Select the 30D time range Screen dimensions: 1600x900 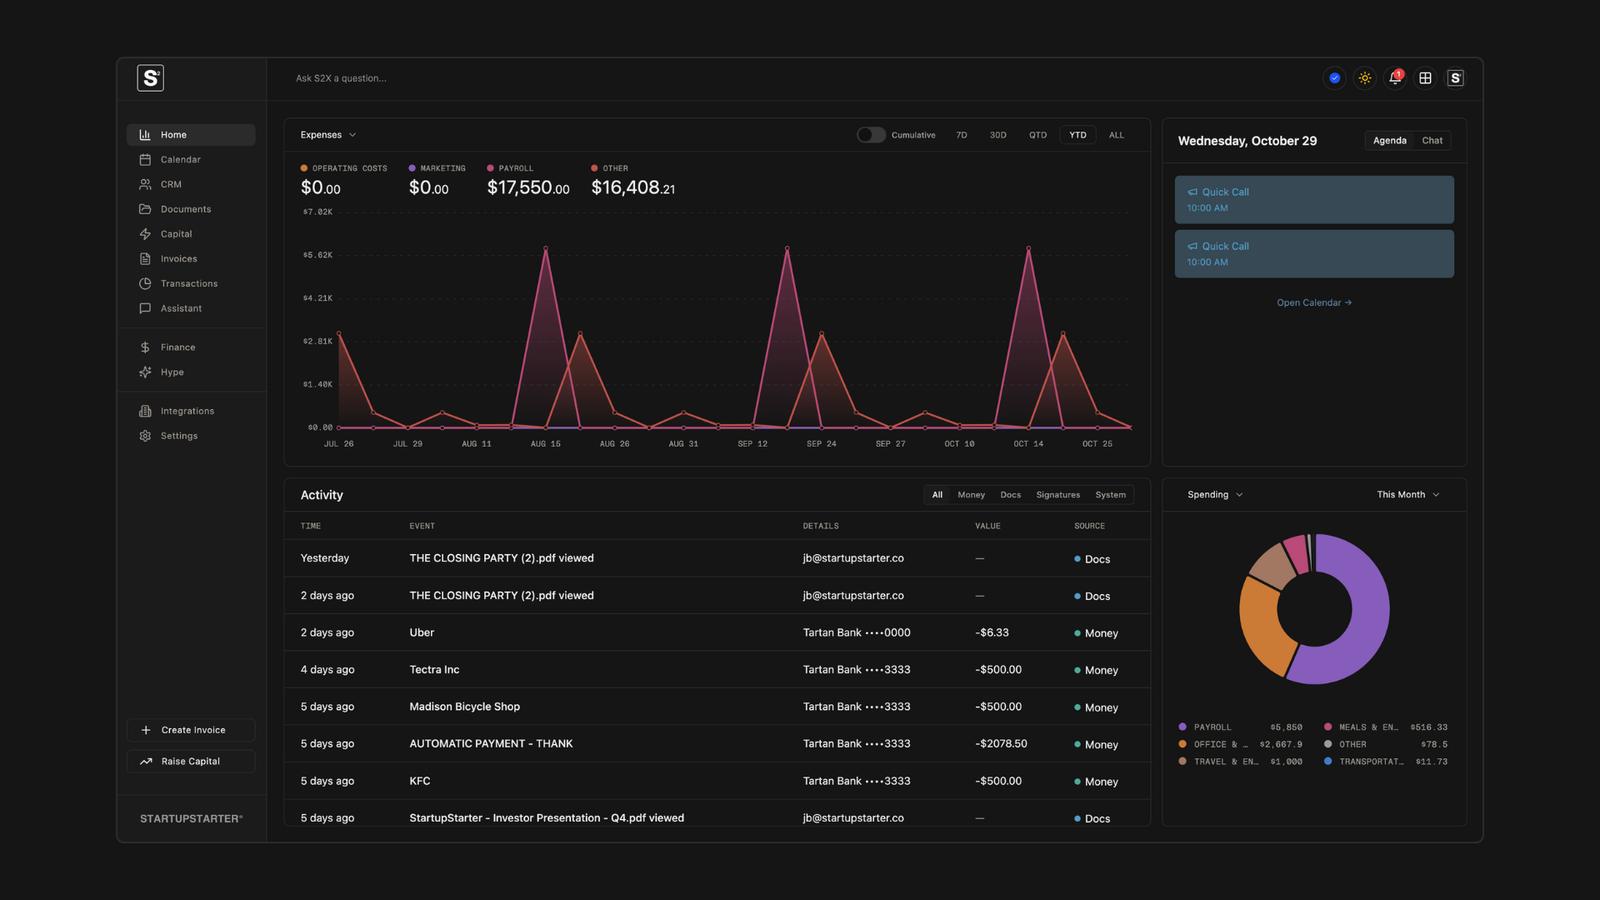click(998, 135)
